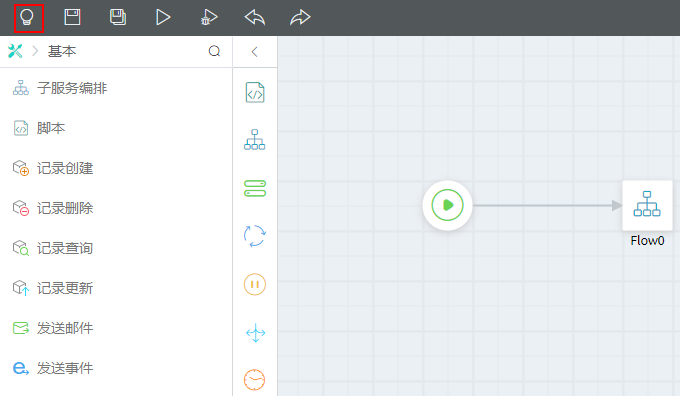The width and height of the screenshot is (680, 396).
Task: Undo the last action
Action: click(x=255, y=17)
